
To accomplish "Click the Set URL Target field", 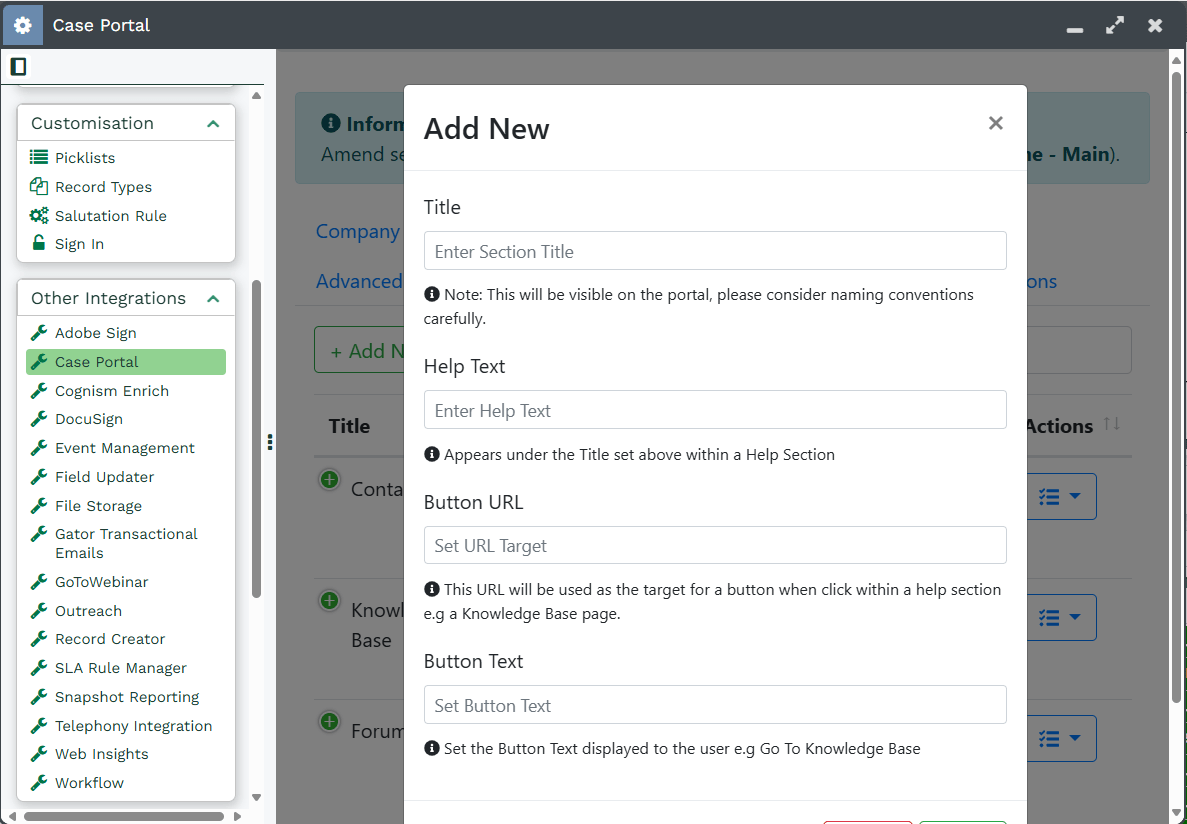I will [x=714, y=546].
